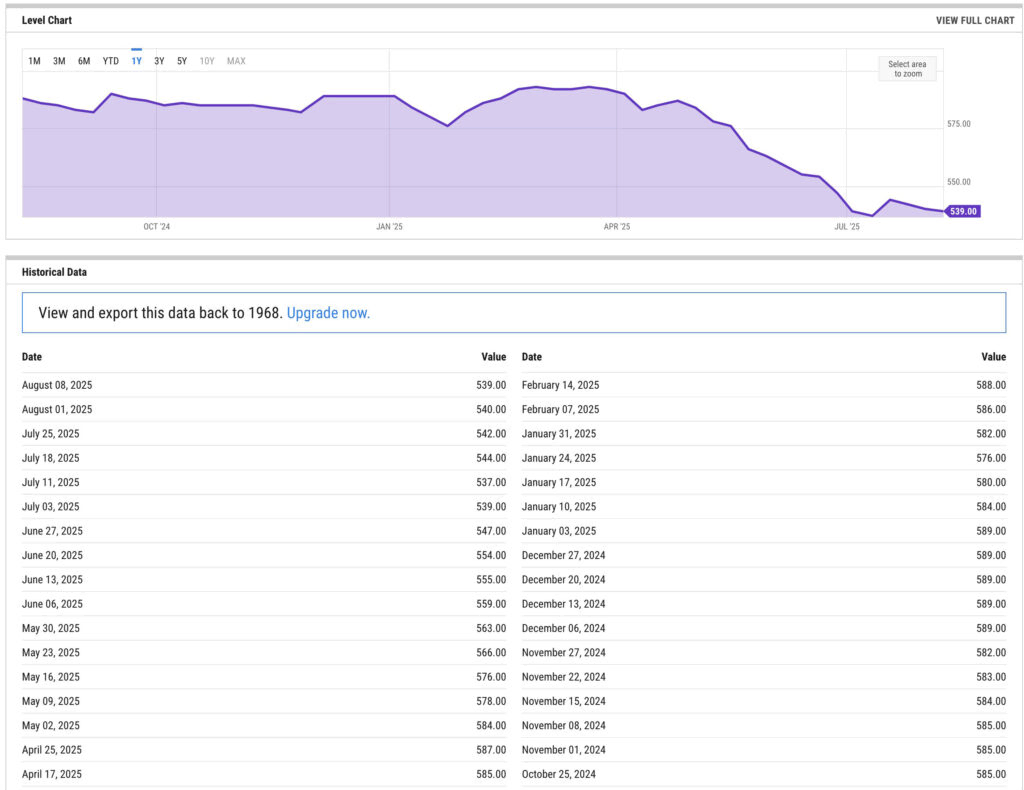This screenshot has height=790, width=1024.
Task: Select the July 03, 2025 date cell
Action: pyautogui.click(x=50, y=507)
